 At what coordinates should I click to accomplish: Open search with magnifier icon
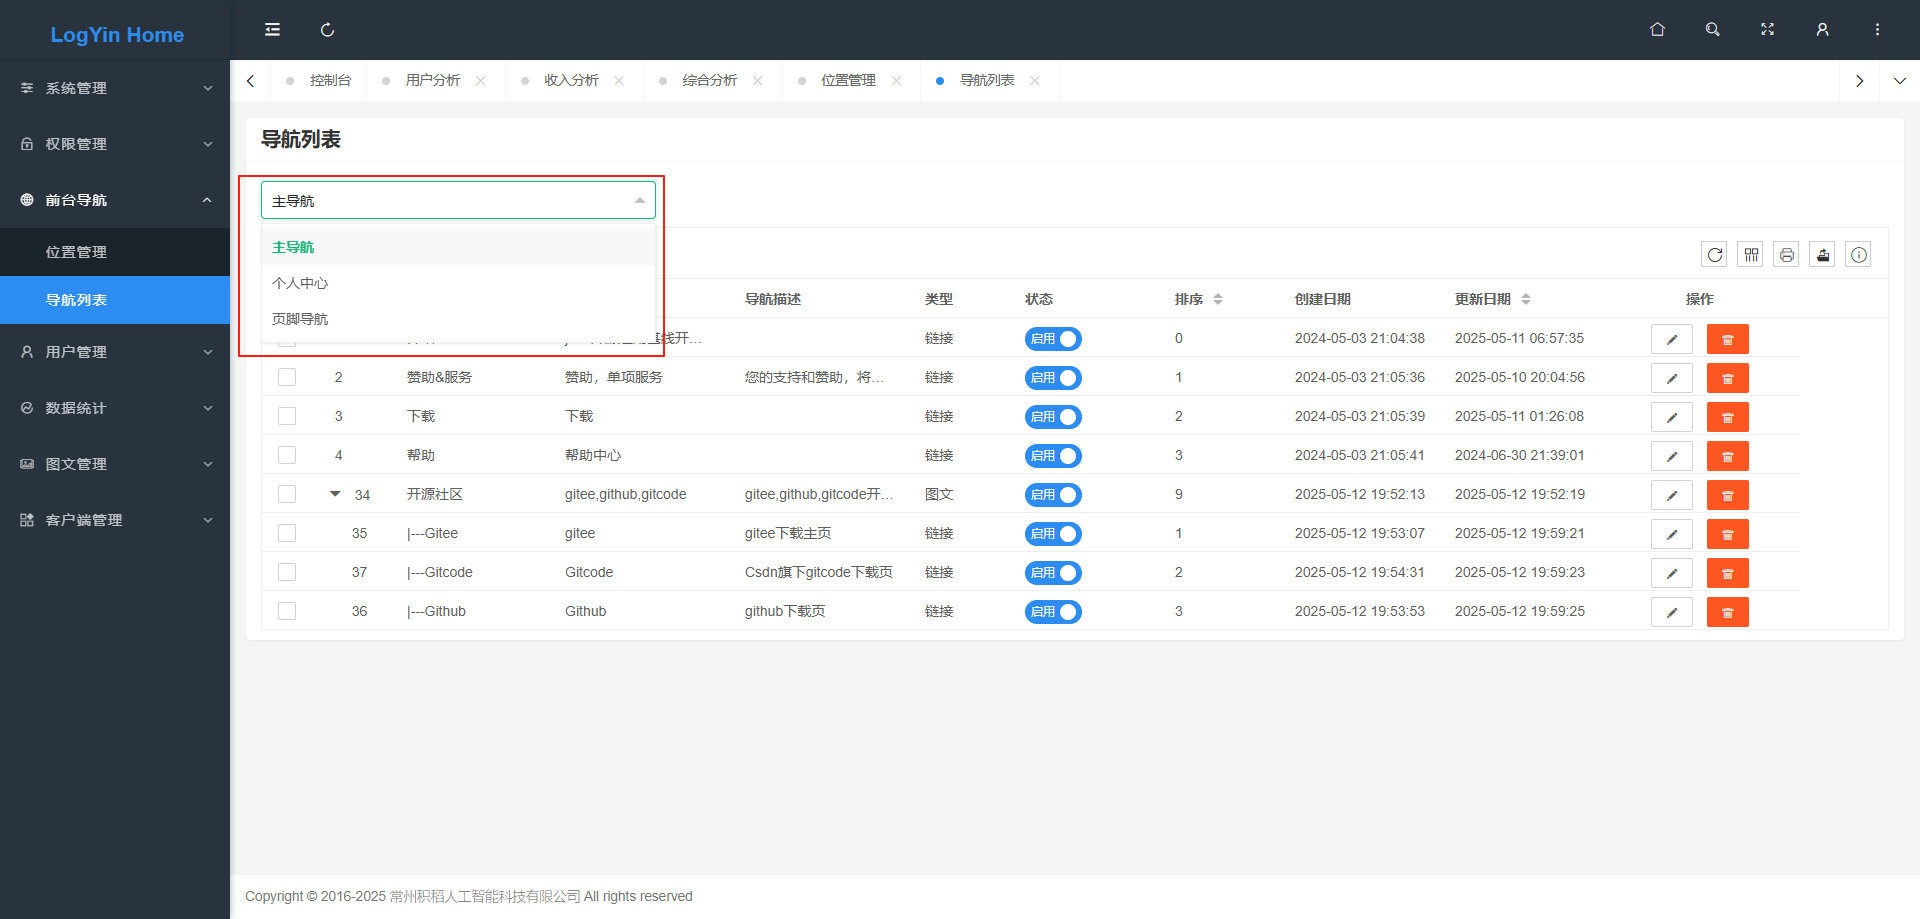pos(1712,30)
